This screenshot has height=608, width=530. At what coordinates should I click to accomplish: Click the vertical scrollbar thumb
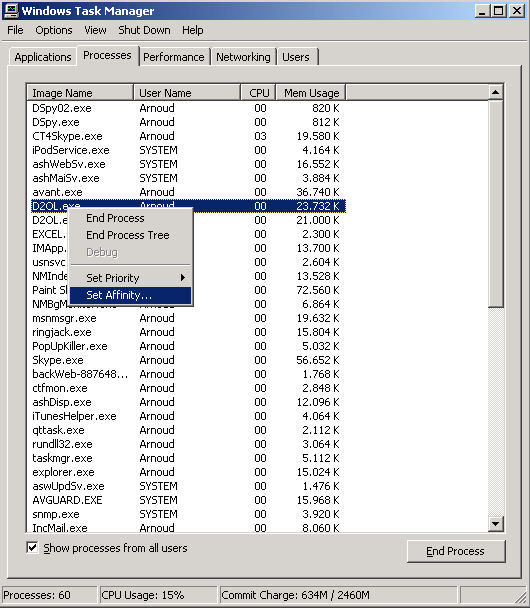495,204
